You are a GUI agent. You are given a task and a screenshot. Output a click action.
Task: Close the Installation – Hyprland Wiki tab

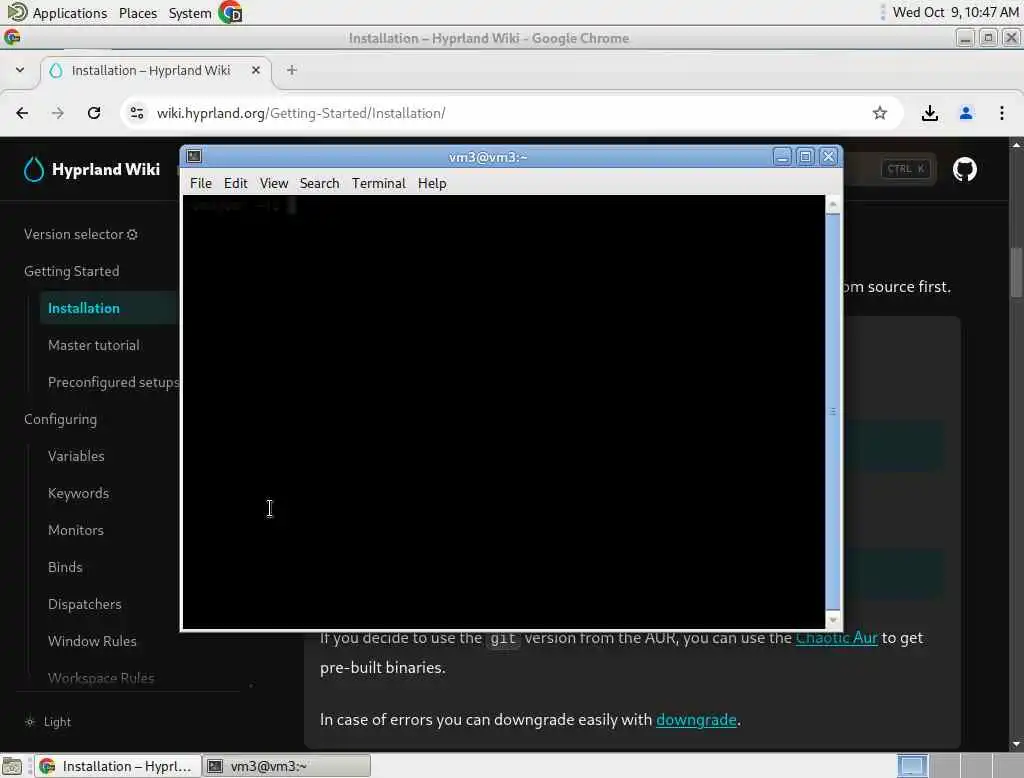pos(256,70)
